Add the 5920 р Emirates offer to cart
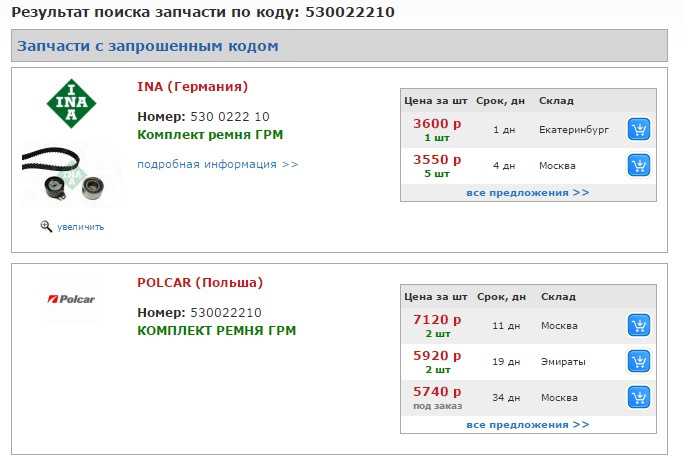This screenshot has width=683, height=465. tap(639, 361)
